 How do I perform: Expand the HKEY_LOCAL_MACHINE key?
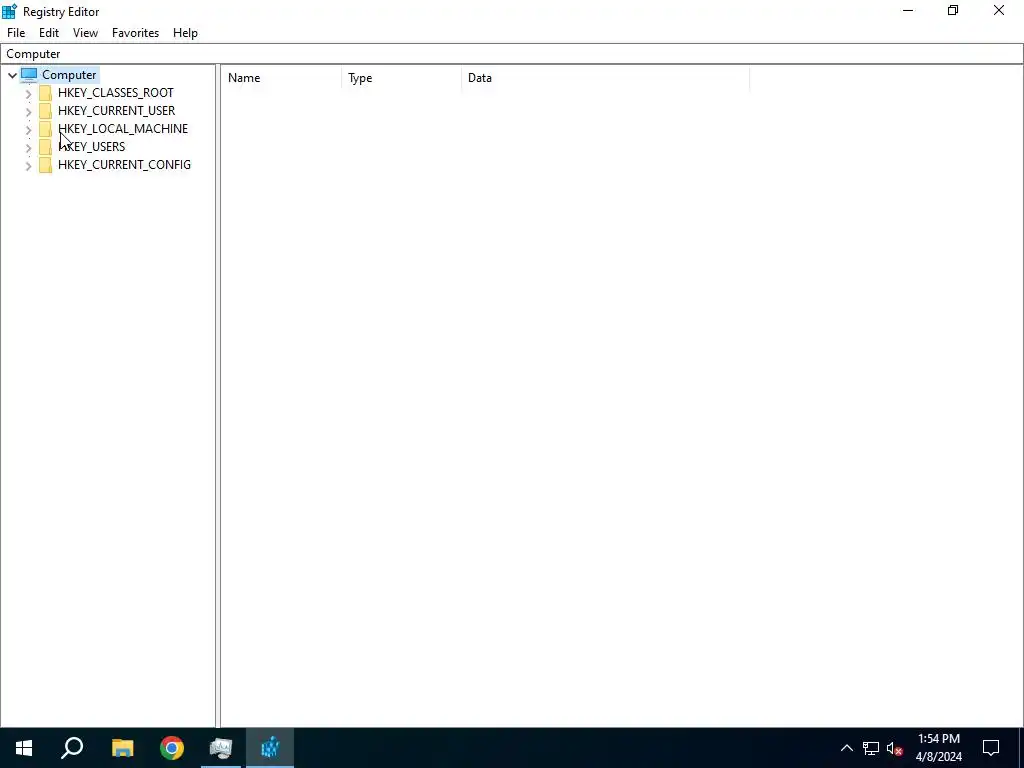28,129
